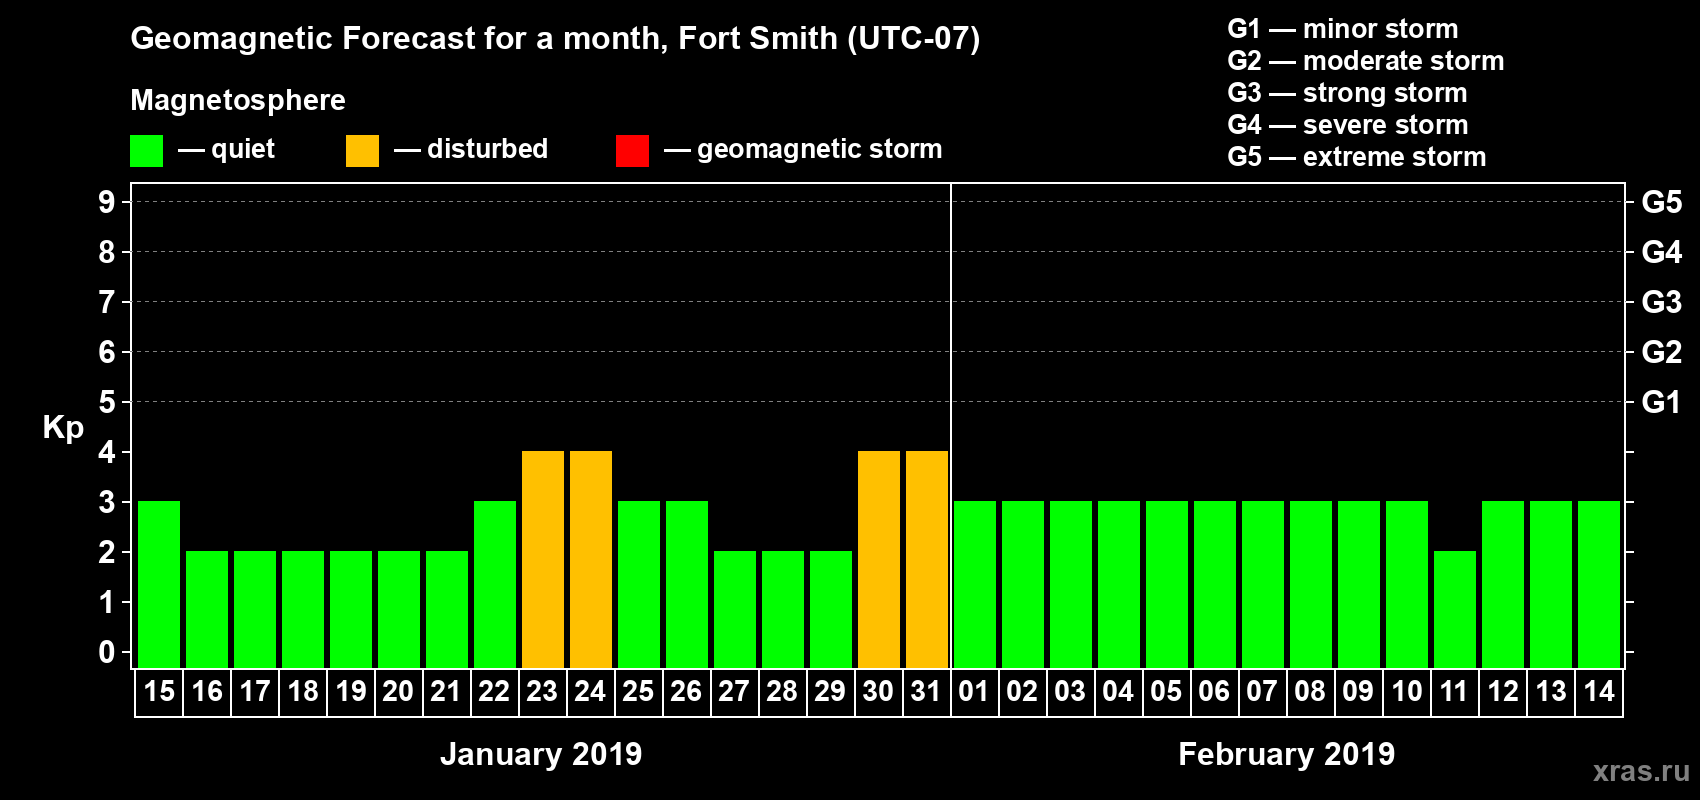Screen dimensions: 1700x800
Task: Click the G5 label on right axis
Action: pos(1662,202)
